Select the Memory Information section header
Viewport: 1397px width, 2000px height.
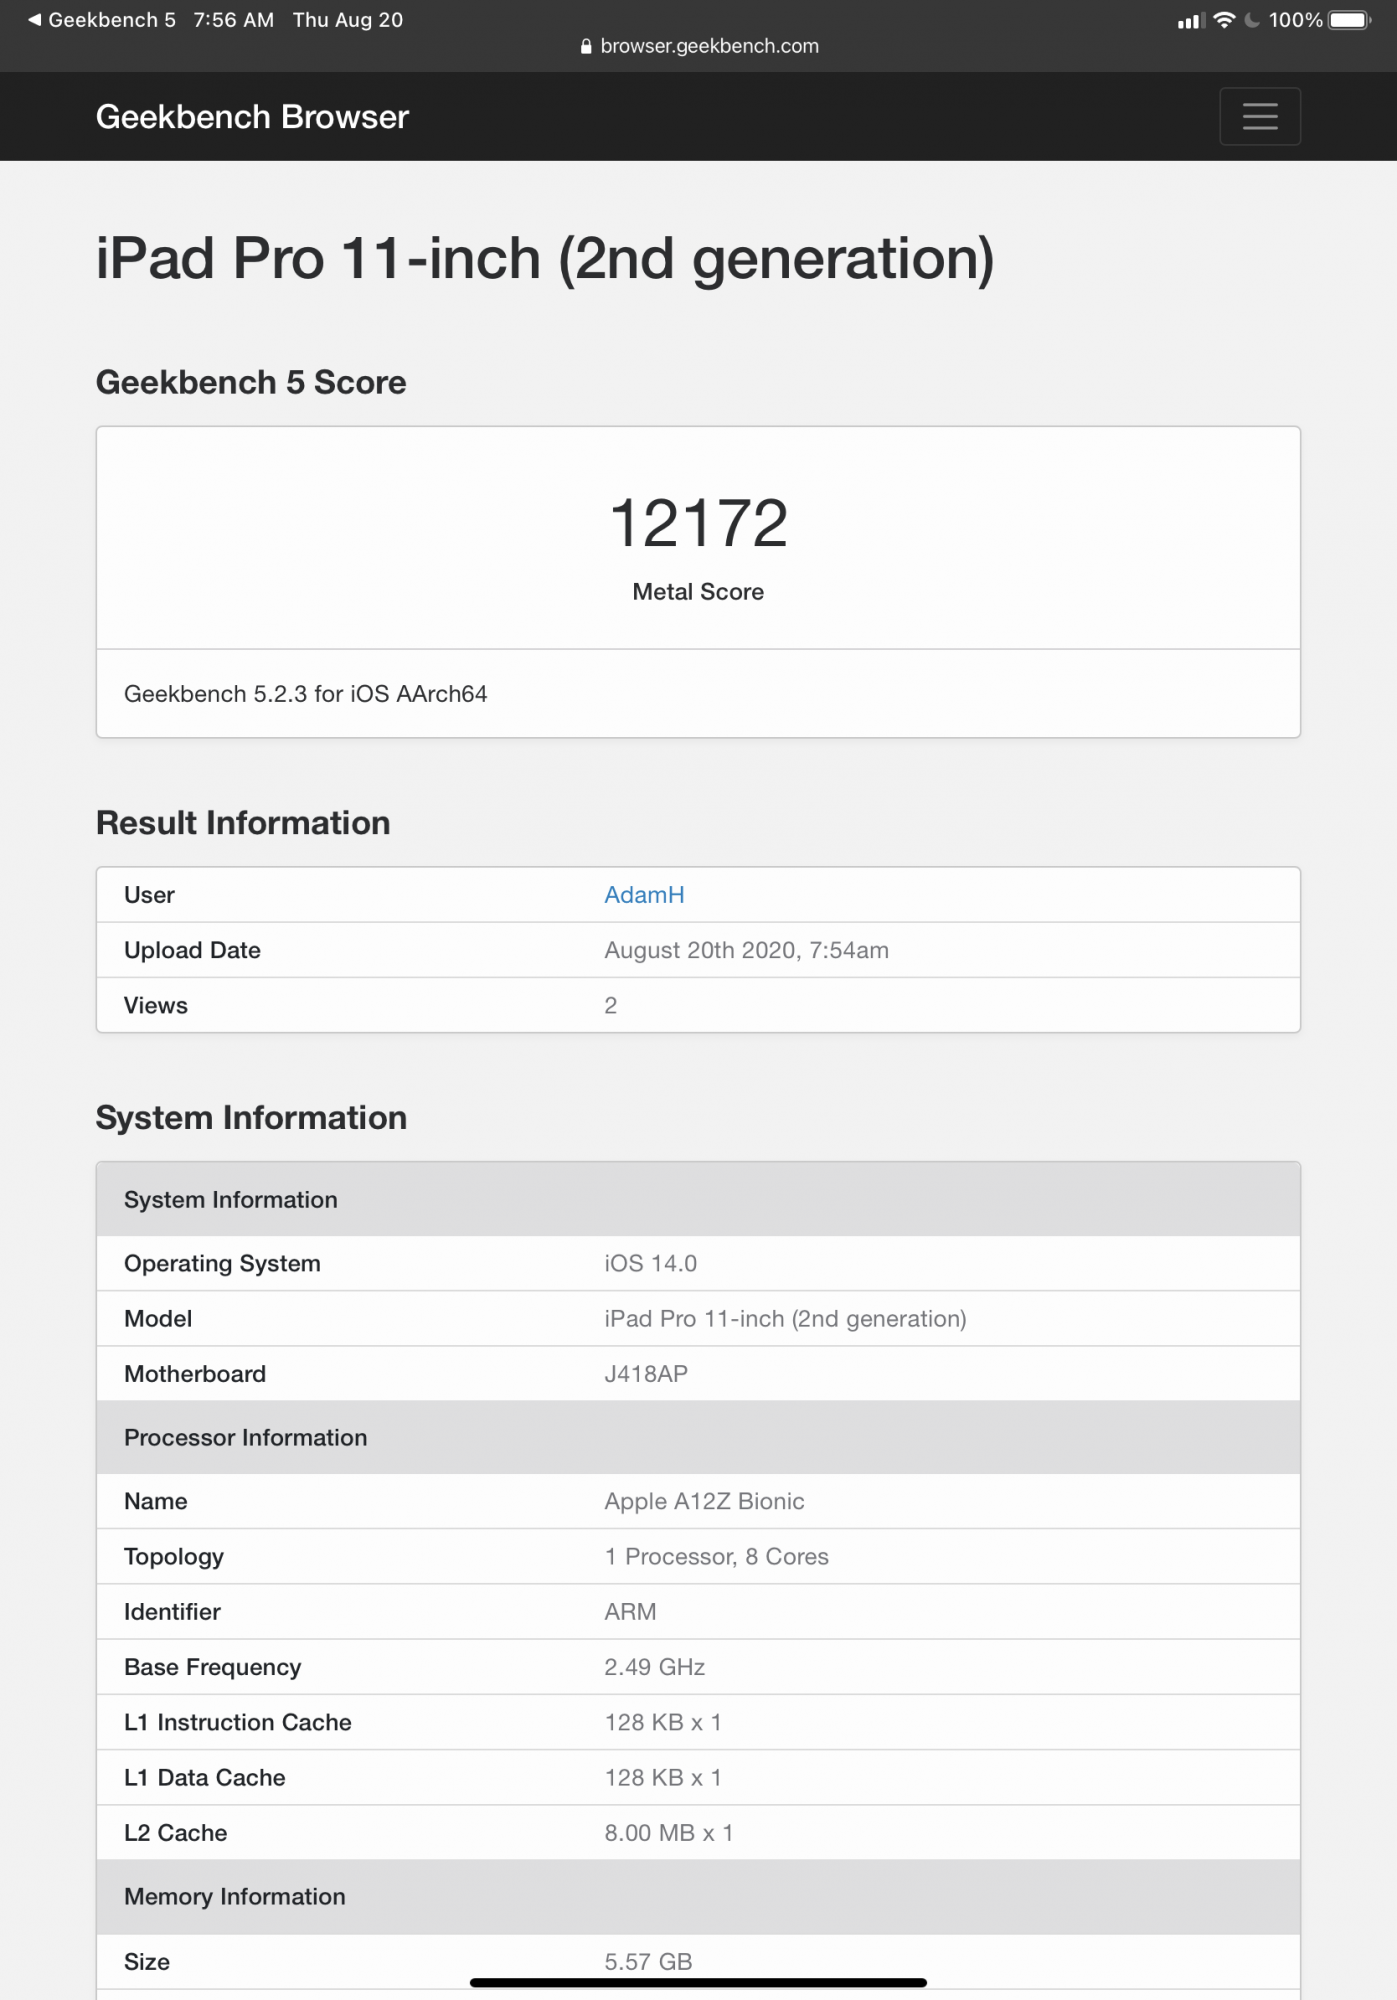point(698,1897)
